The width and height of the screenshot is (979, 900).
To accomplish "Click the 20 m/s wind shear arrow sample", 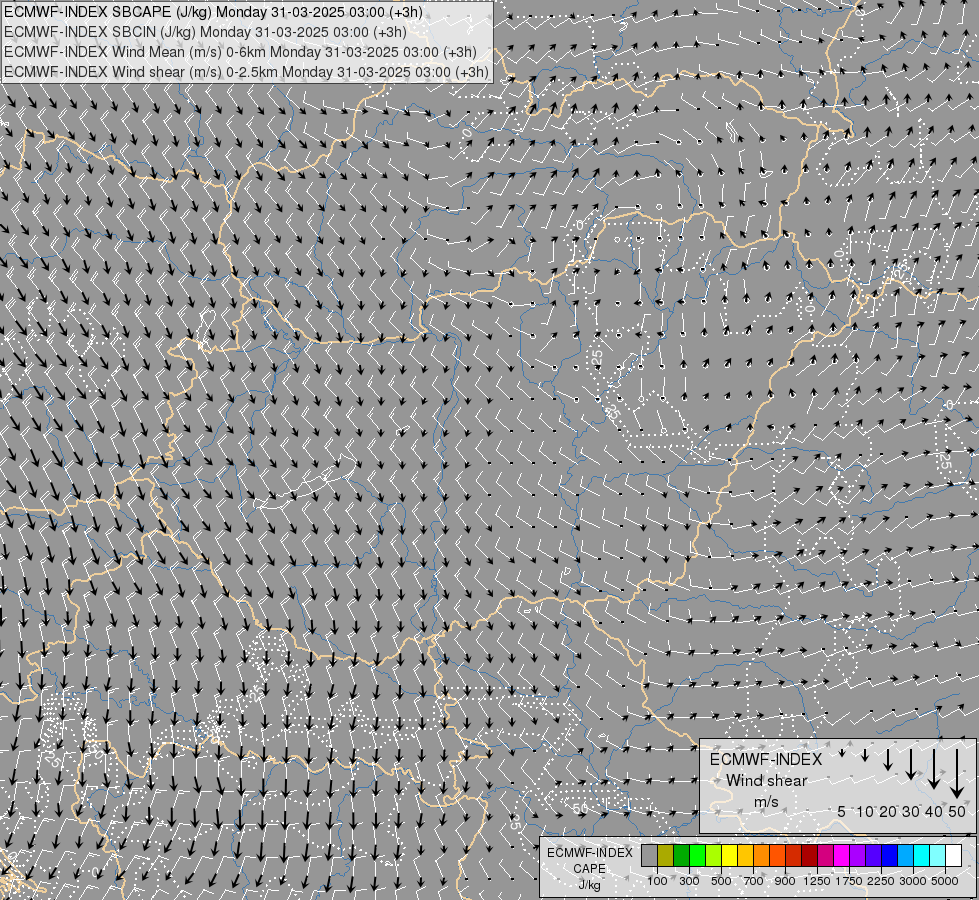I will tap(888, 759).
